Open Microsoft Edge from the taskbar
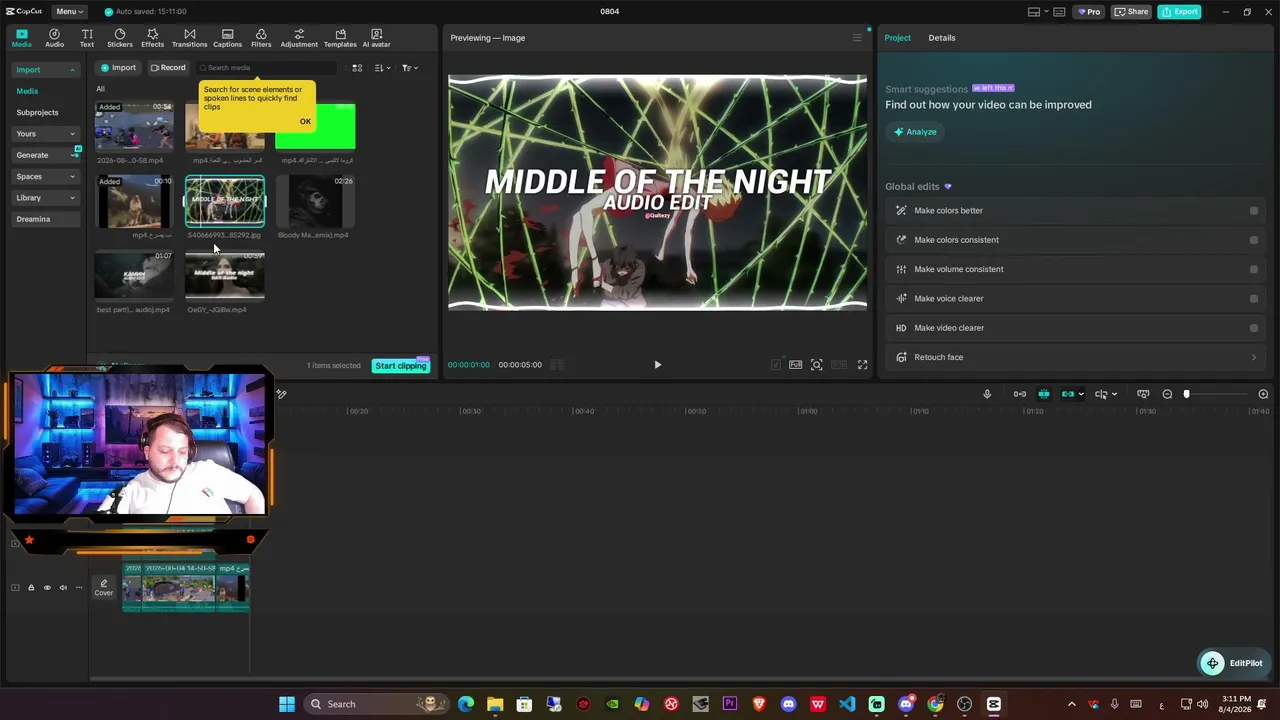The width and height of the screenshot is (1280, 720). 466,704
